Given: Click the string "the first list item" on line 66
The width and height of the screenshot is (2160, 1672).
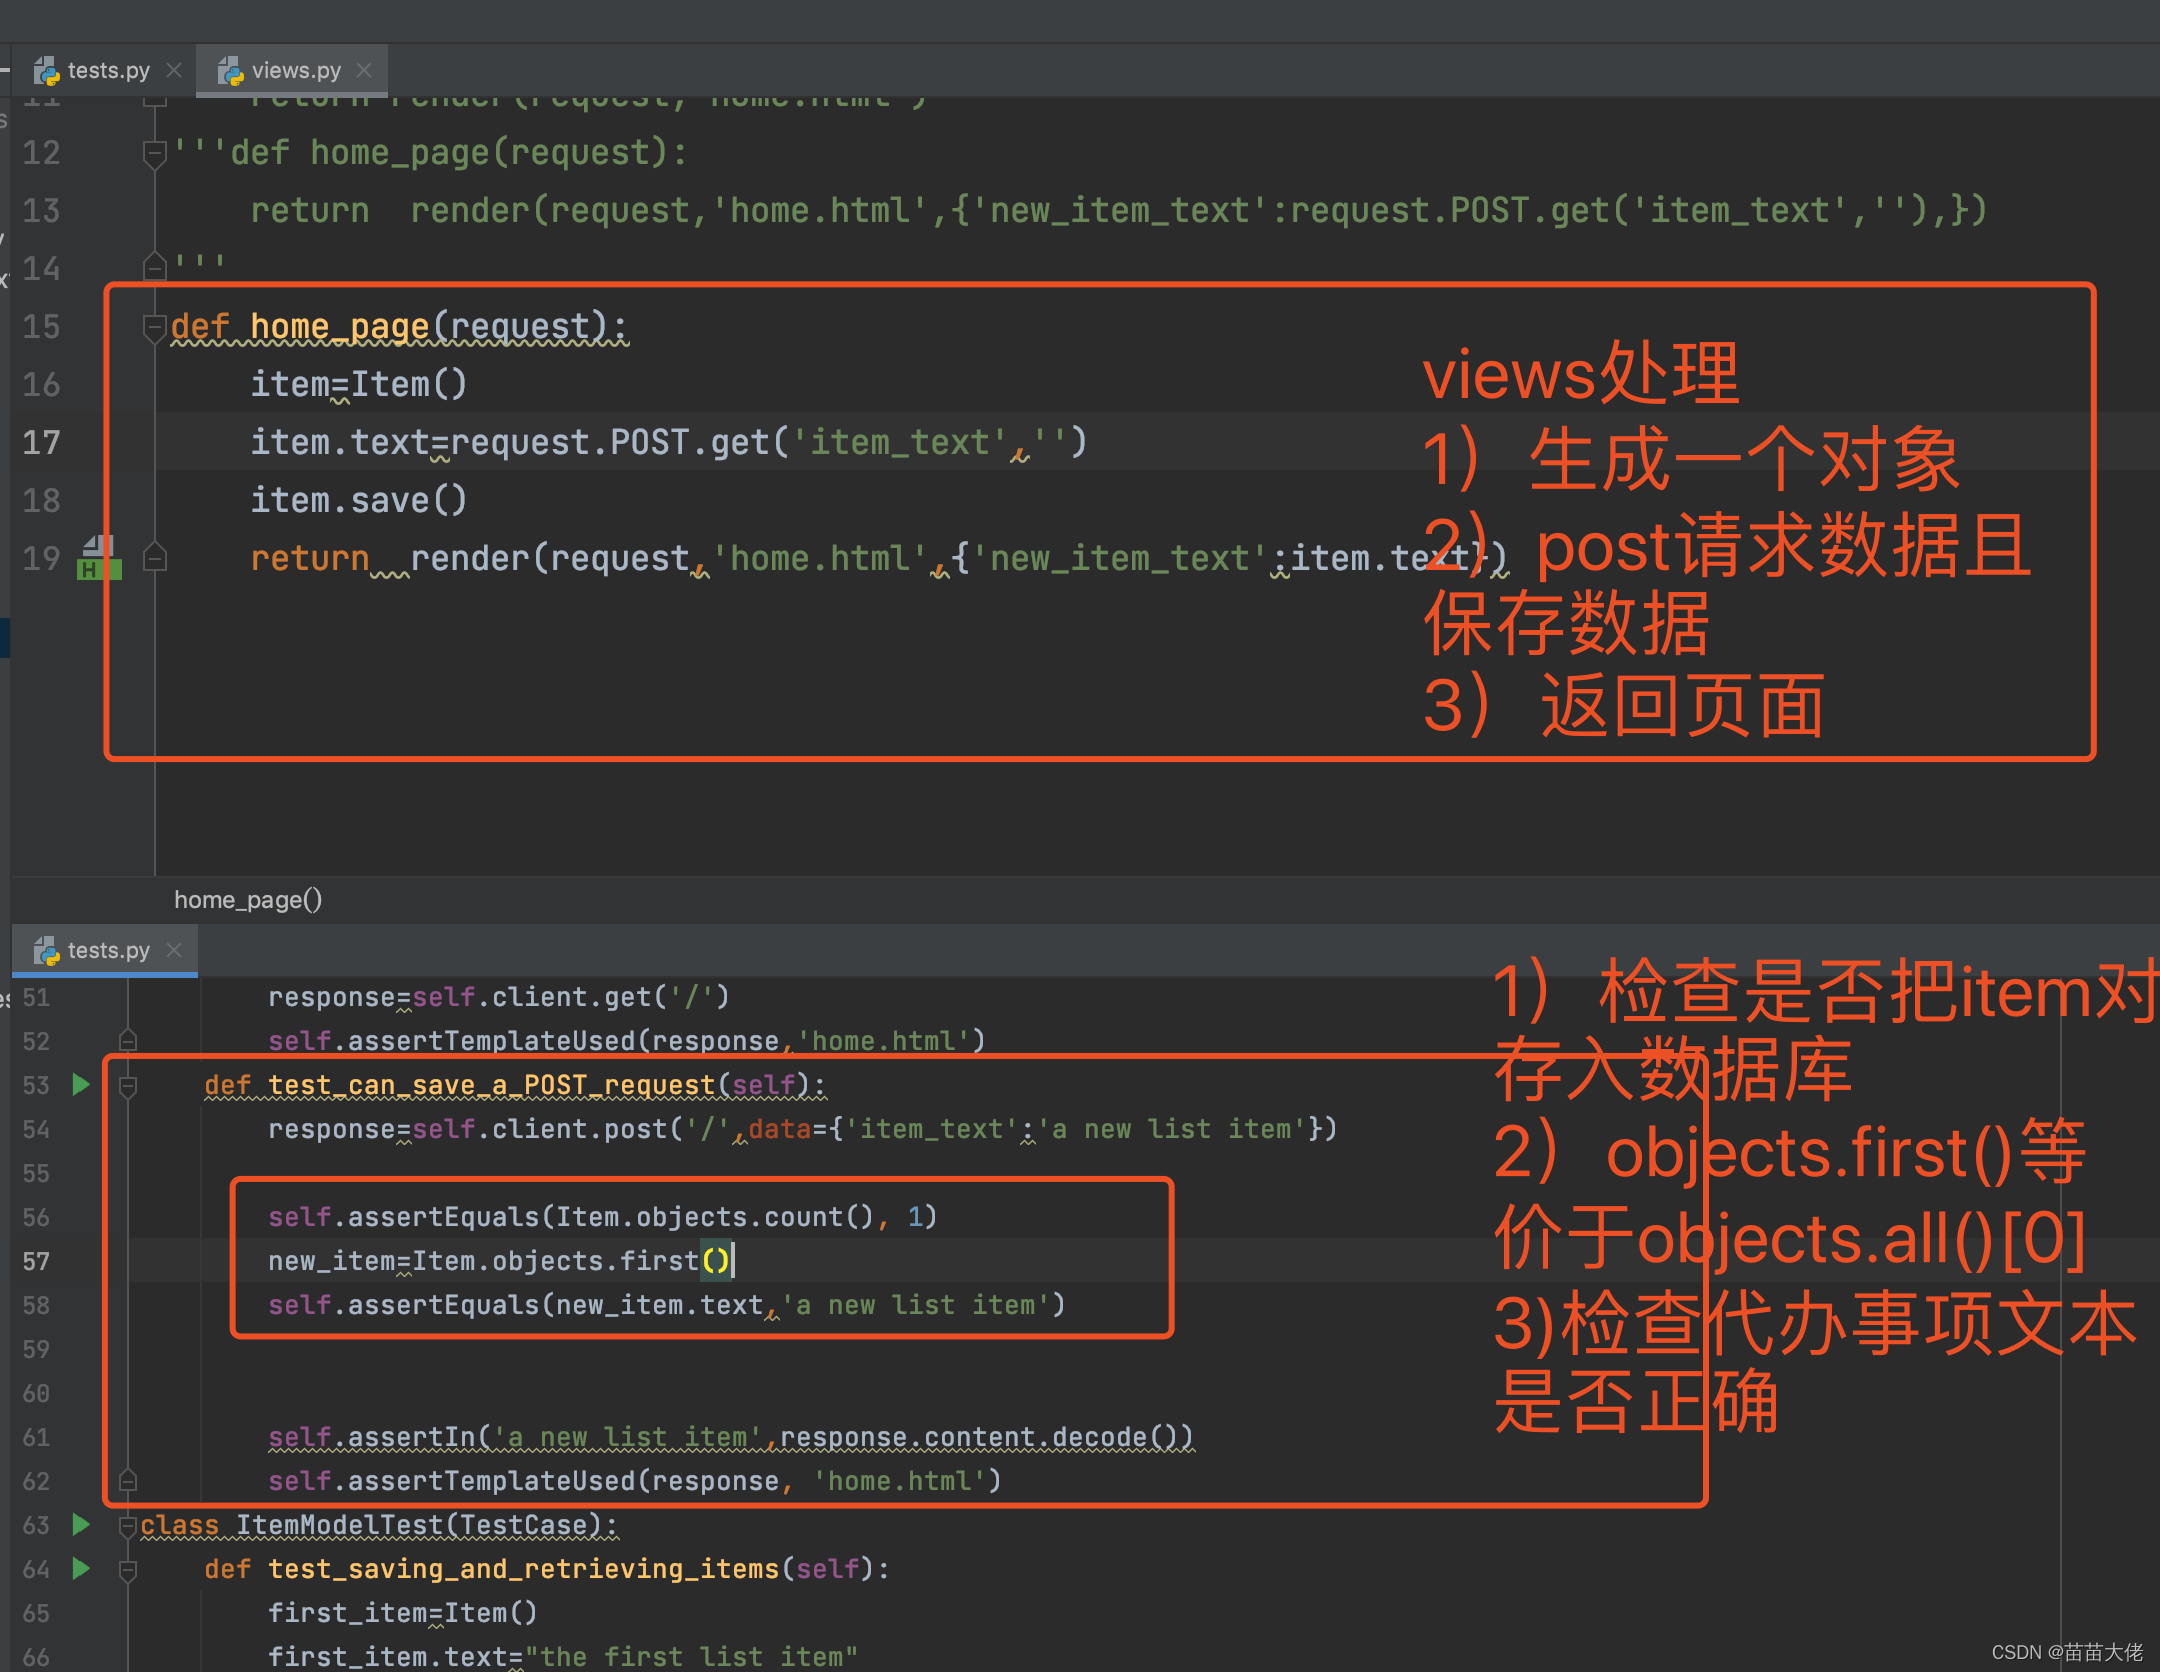Looking at the screenshot, I should [x=691, y=1657].
